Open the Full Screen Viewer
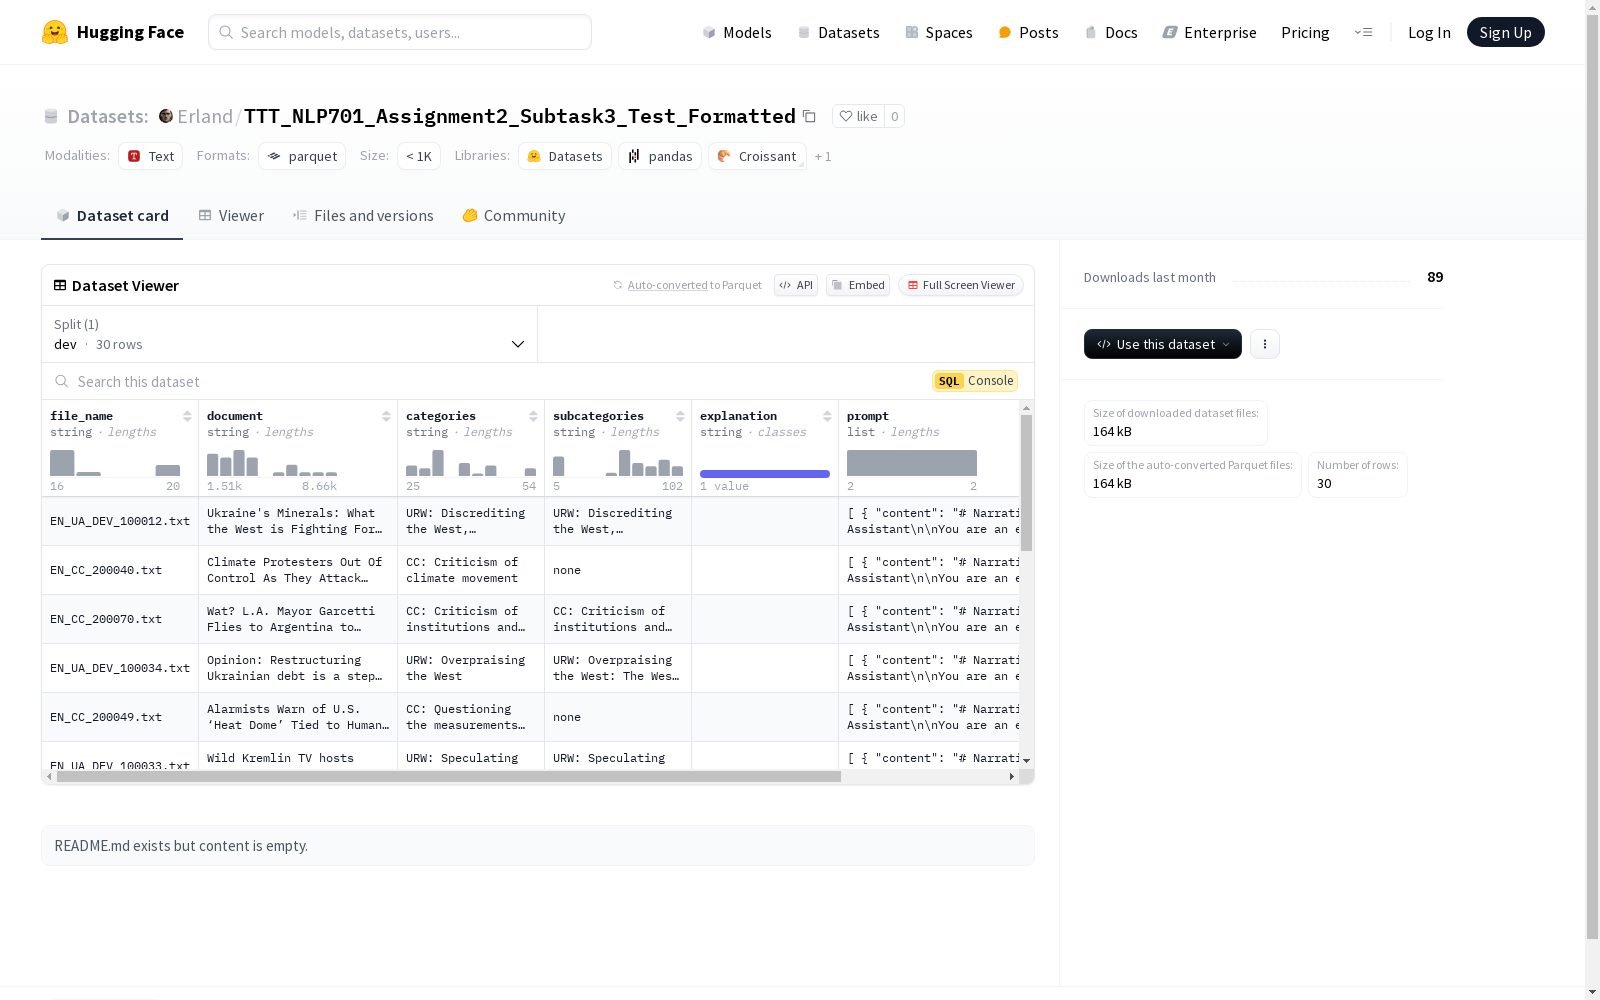Viewport: 1600px width, 1000px height. click(960, 285)
